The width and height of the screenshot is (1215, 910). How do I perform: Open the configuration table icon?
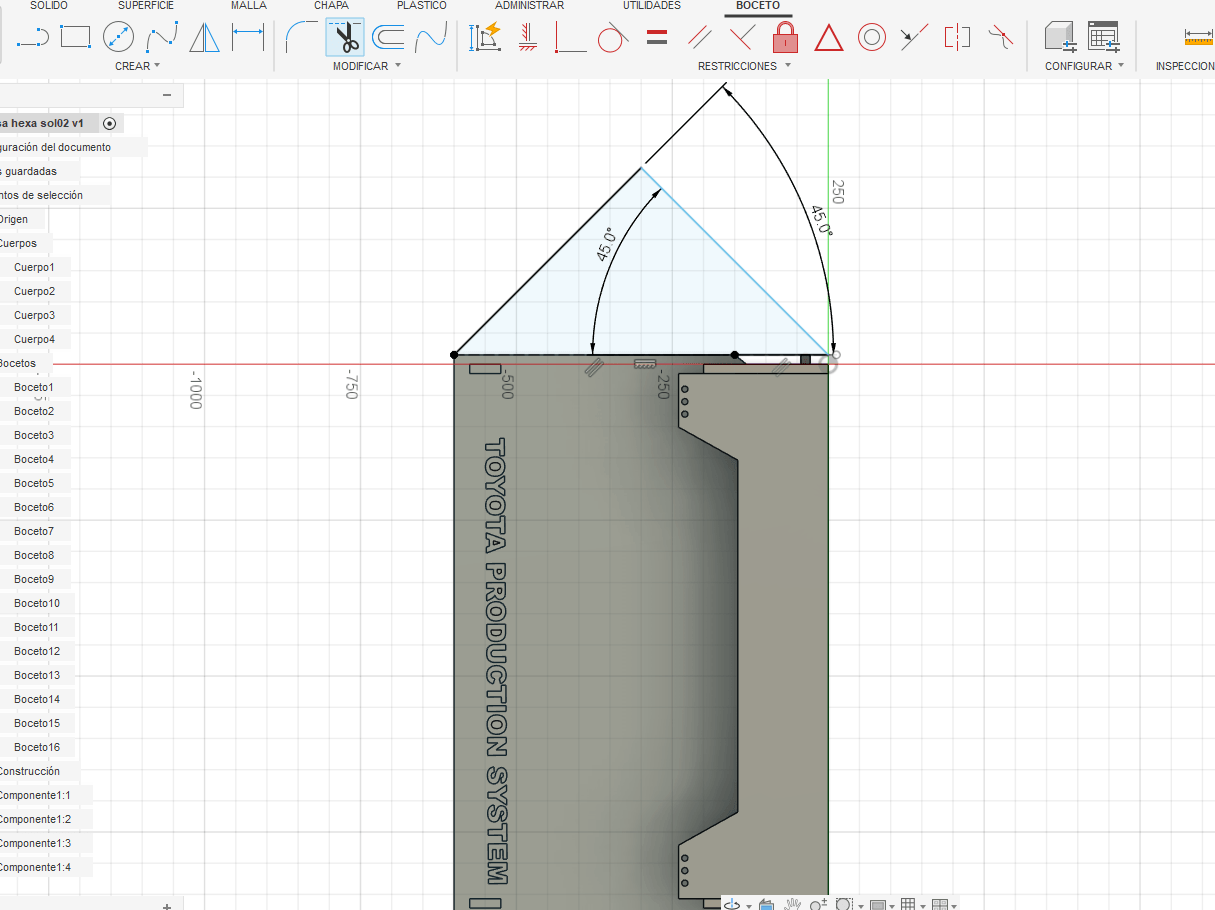click(x=1103, y=37)
